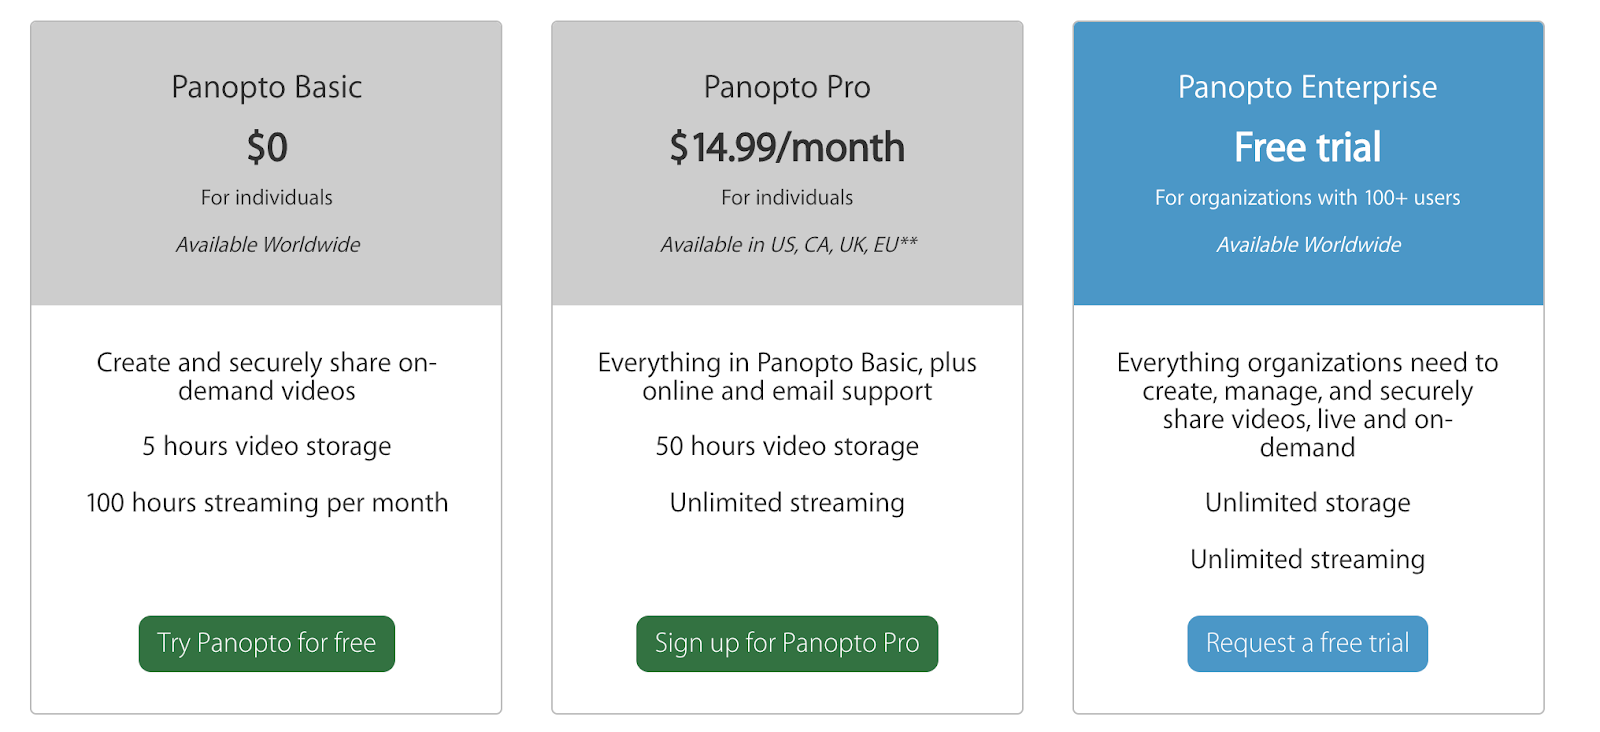Image resolution: width=1600 pixels, height=732 pixels.
Task: Select the Panopto Enterprise heading
Action: coord(1307,87)
